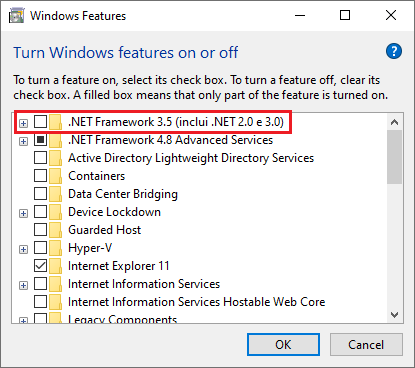The image size is (415, 368).
Task: Toggle the .NET Framework 4.8 Advanced Services checkbox
Action: click(x=40, y=140)
